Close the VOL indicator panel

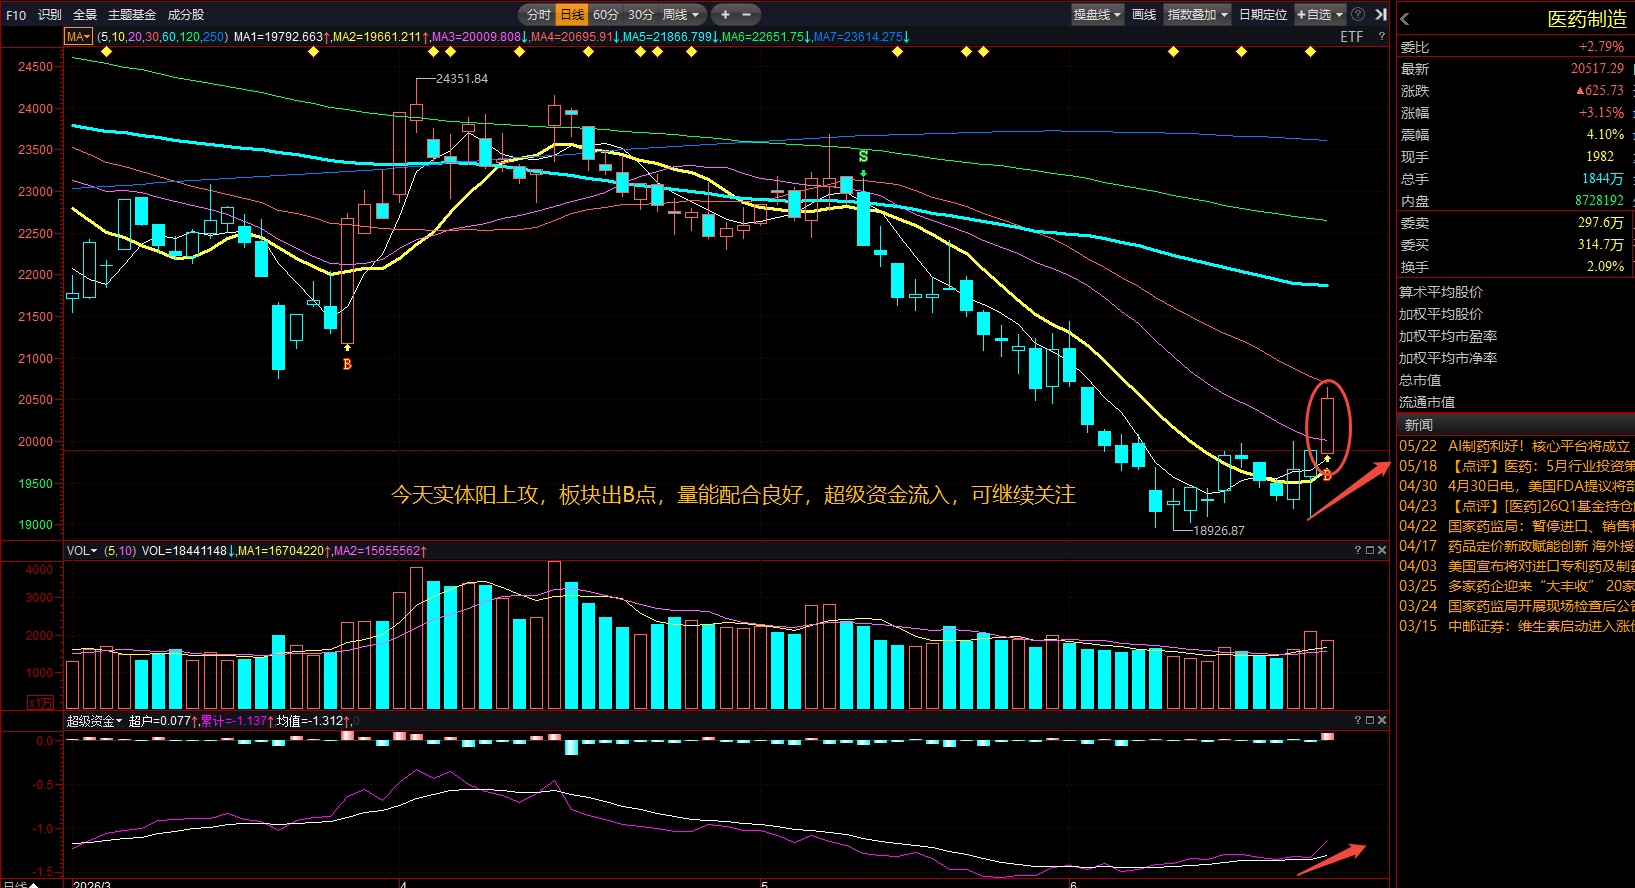tap(1382, 550)
